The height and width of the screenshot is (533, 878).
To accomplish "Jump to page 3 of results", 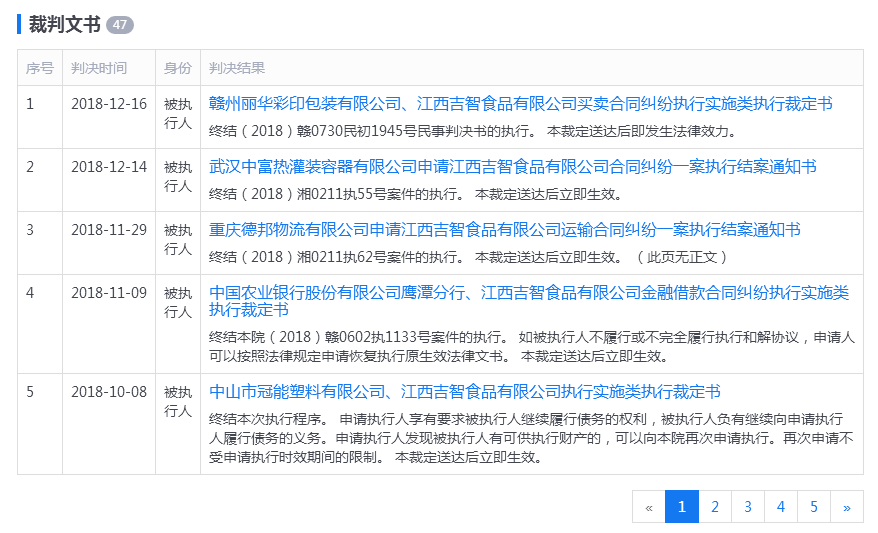I will click(x=748, y=507).
